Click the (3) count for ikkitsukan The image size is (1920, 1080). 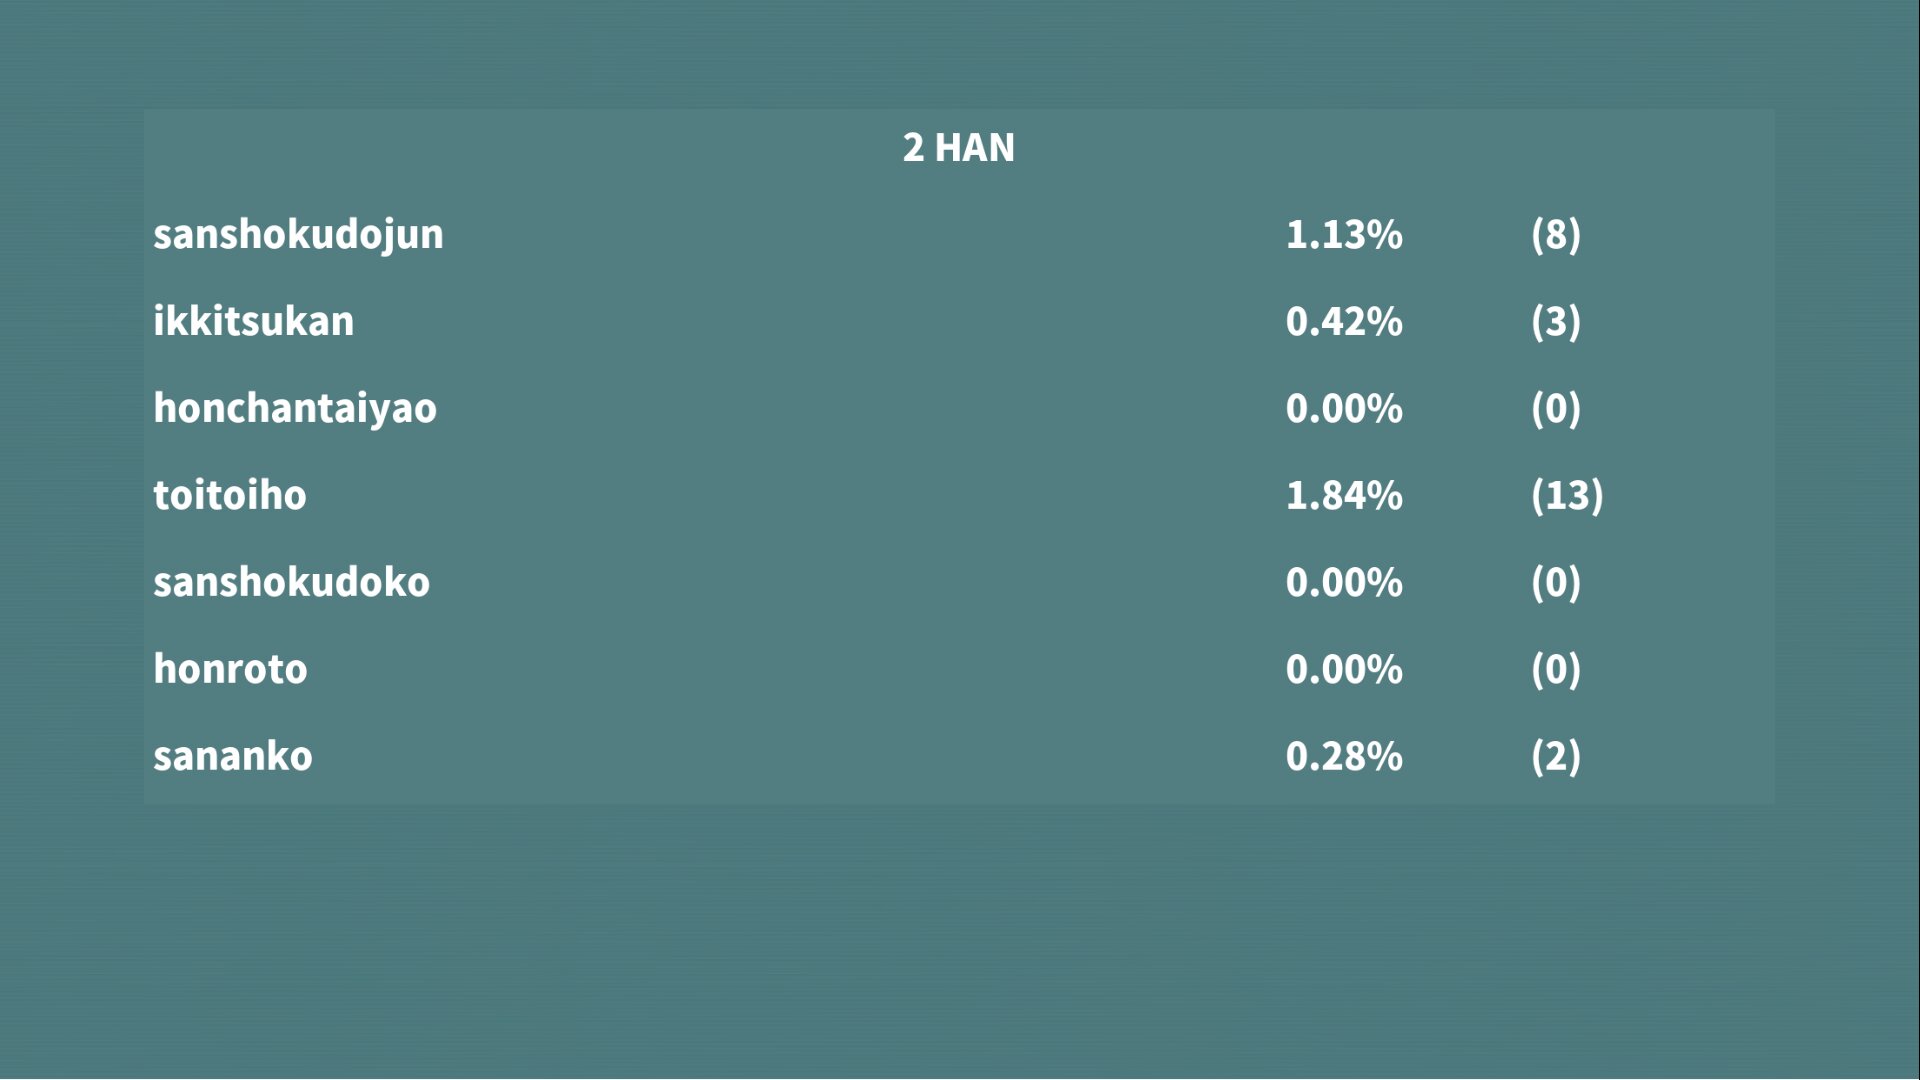pyautogui.click(x=1555, y=322)
